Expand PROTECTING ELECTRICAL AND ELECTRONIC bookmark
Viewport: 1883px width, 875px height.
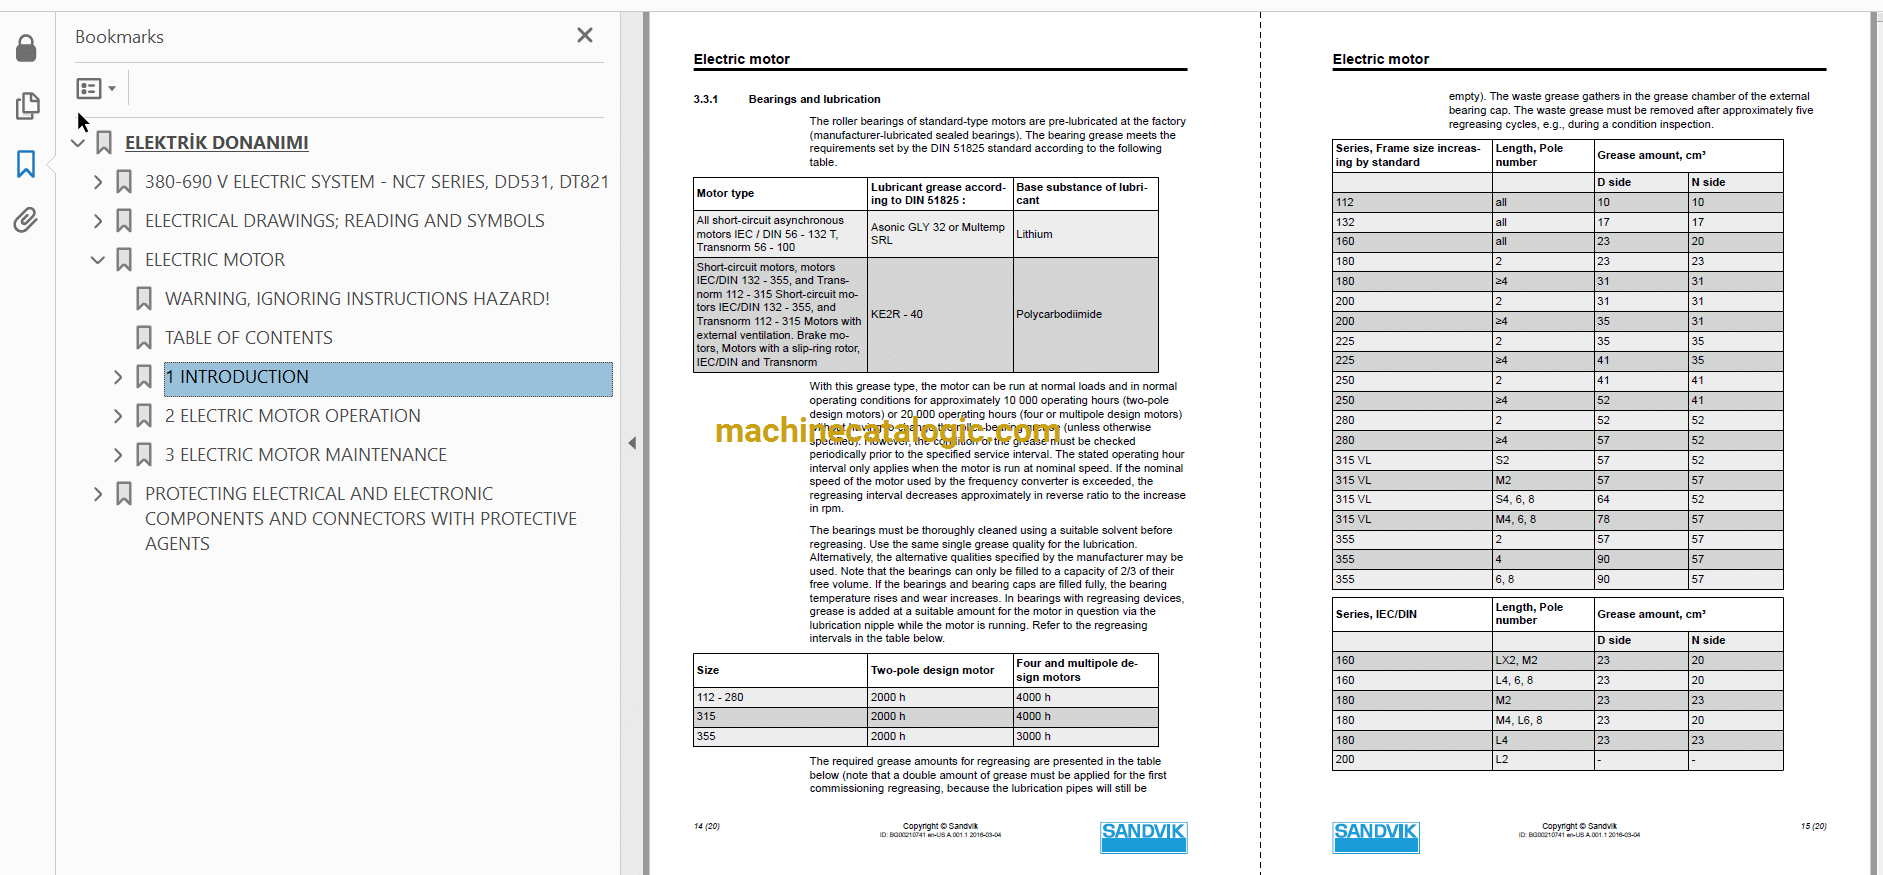(x=98, y=494)
